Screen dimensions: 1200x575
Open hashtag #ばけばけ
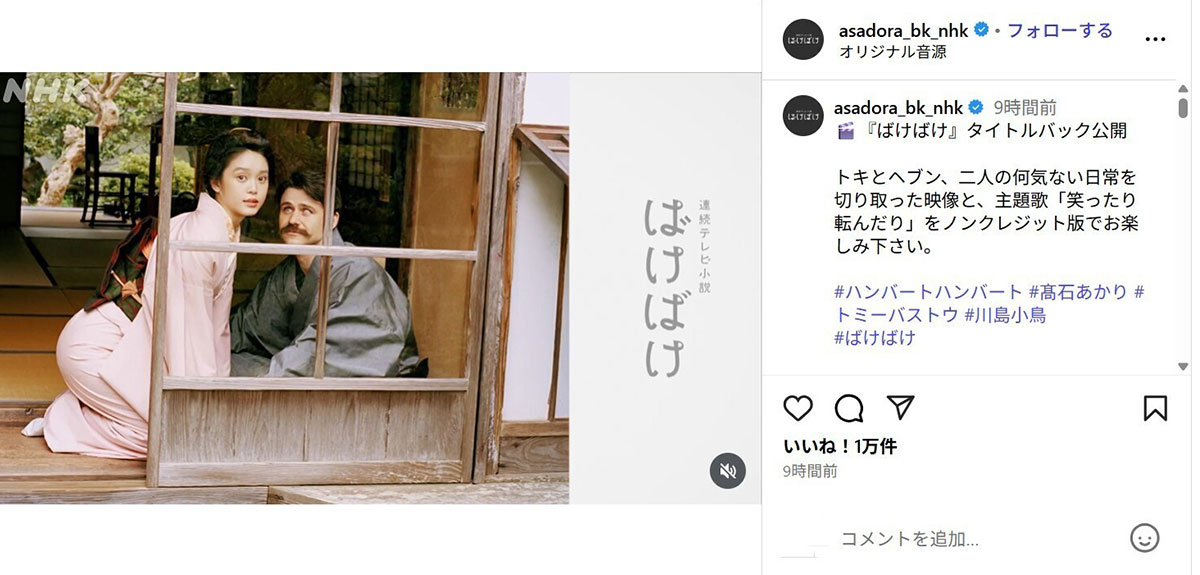click(875, 338)
